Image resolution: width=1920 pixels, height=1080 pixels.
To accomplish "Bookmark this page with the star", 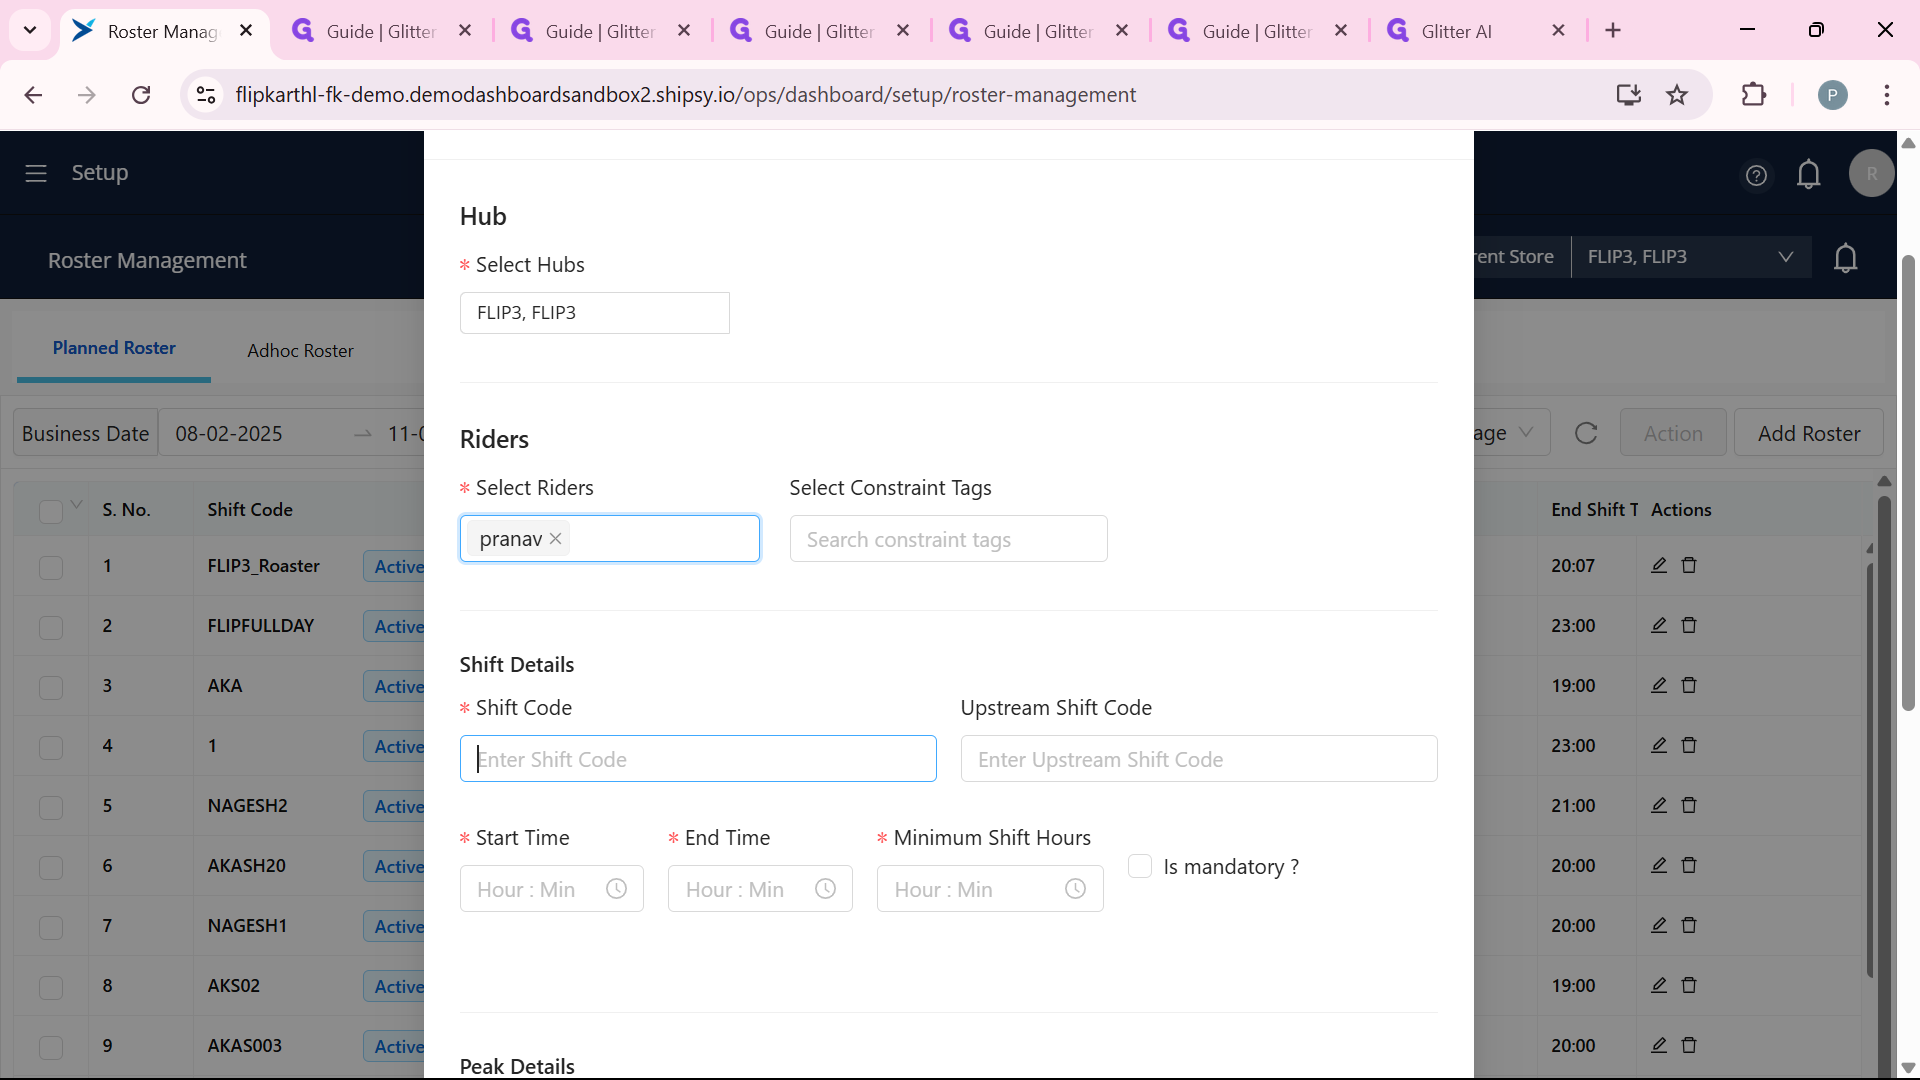I will click(x=1677, y=95).
